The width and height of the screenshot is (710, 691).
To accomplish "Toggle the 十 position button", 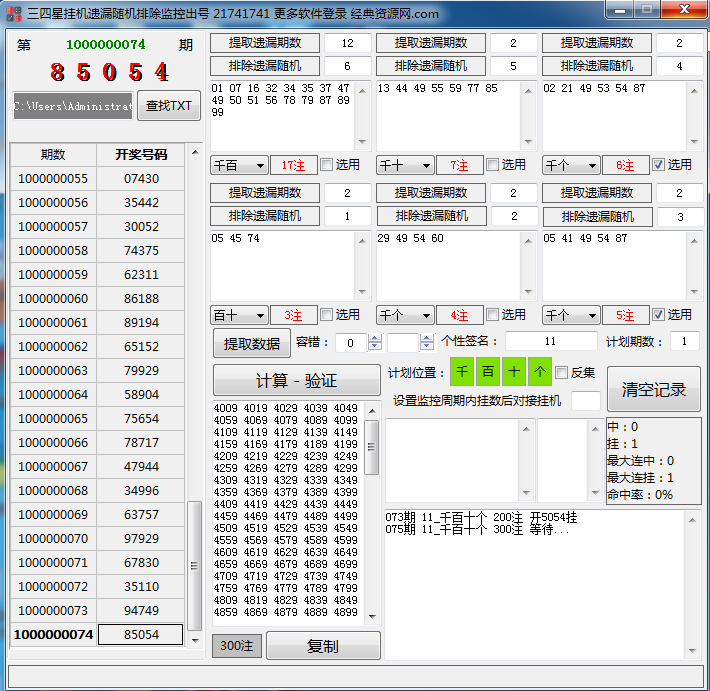I will (513, 372).
